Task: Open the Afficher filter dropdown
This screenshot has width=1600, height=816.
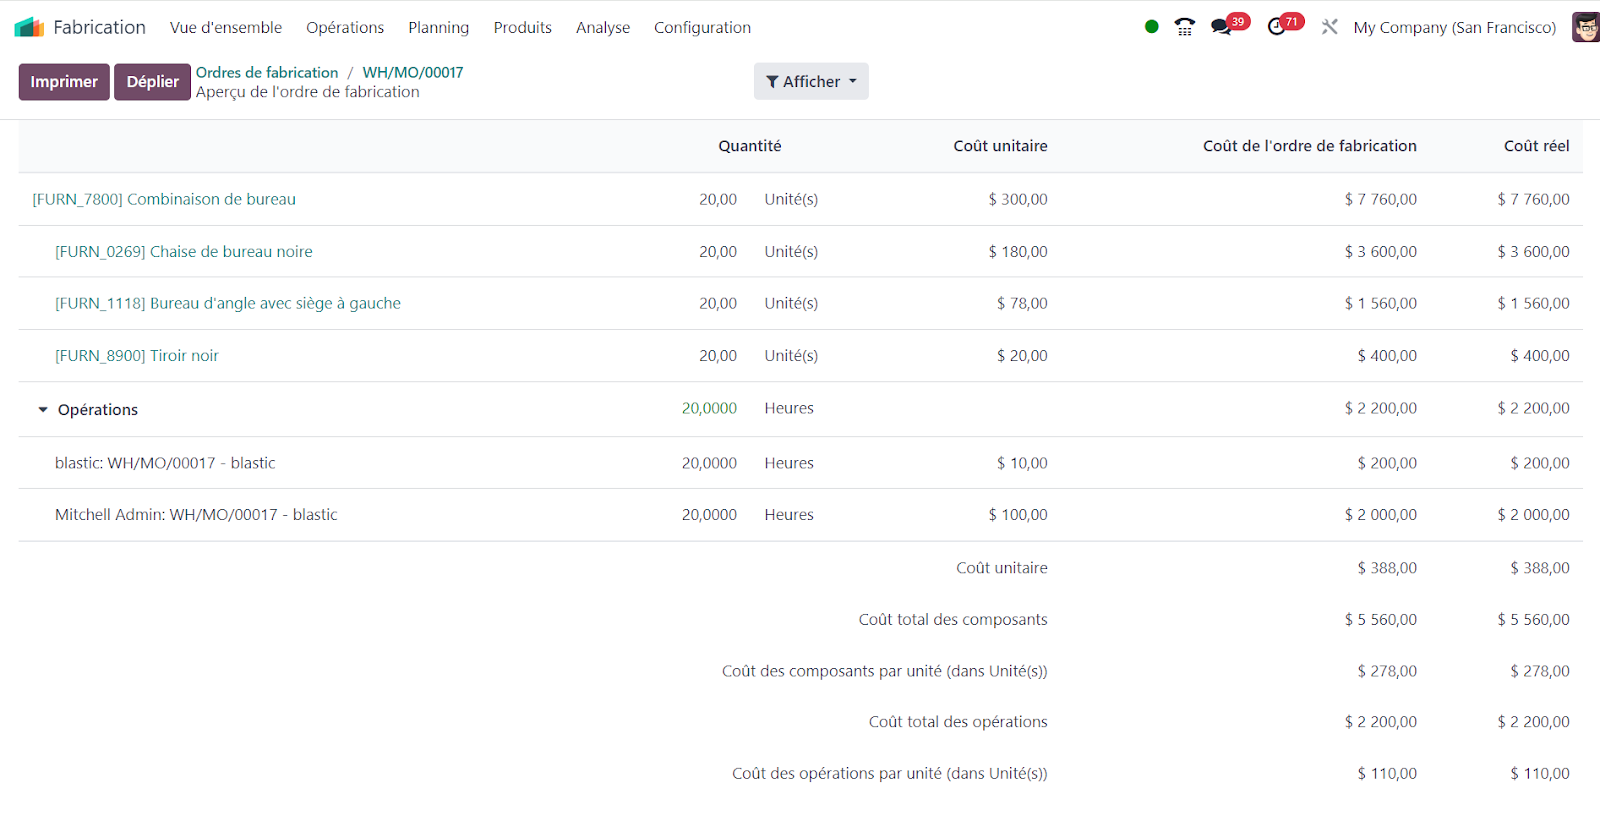Action: click(810, 82)
